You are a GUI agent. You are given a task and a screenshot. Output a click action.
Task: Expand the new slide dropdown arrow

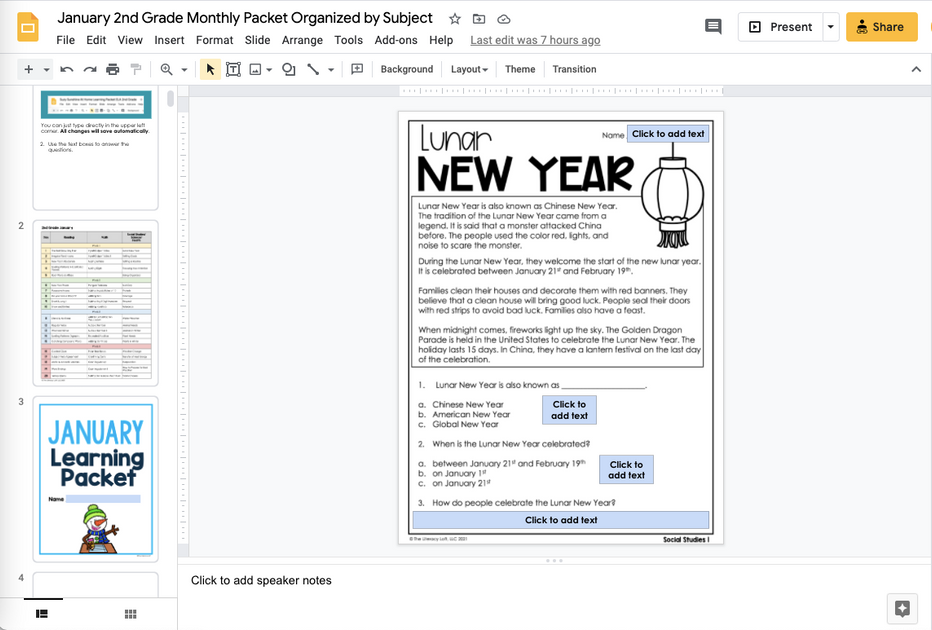click(x=44, y=69)
